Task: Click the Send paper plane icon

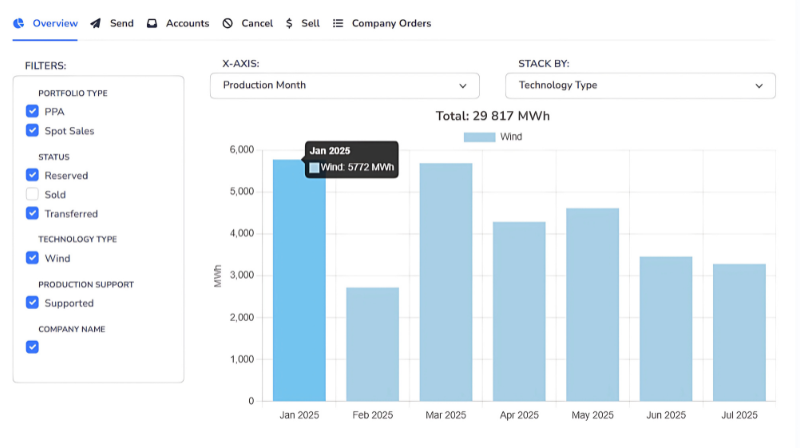Action: (x=95, y=23)
